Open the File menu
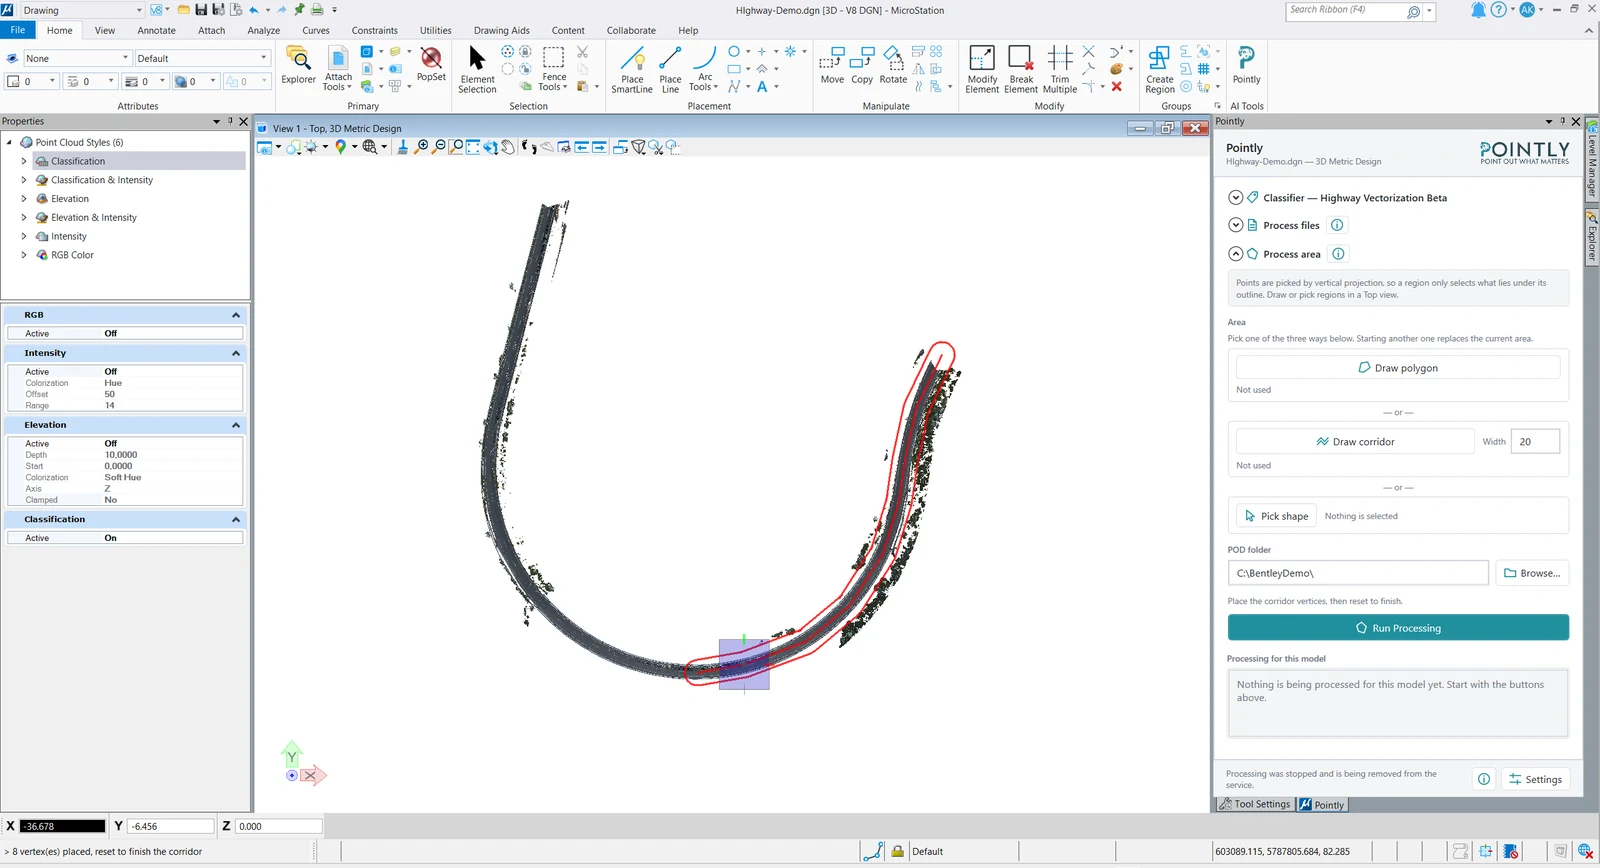Viewport: 1600px width, 868px height. coord(18,30)
